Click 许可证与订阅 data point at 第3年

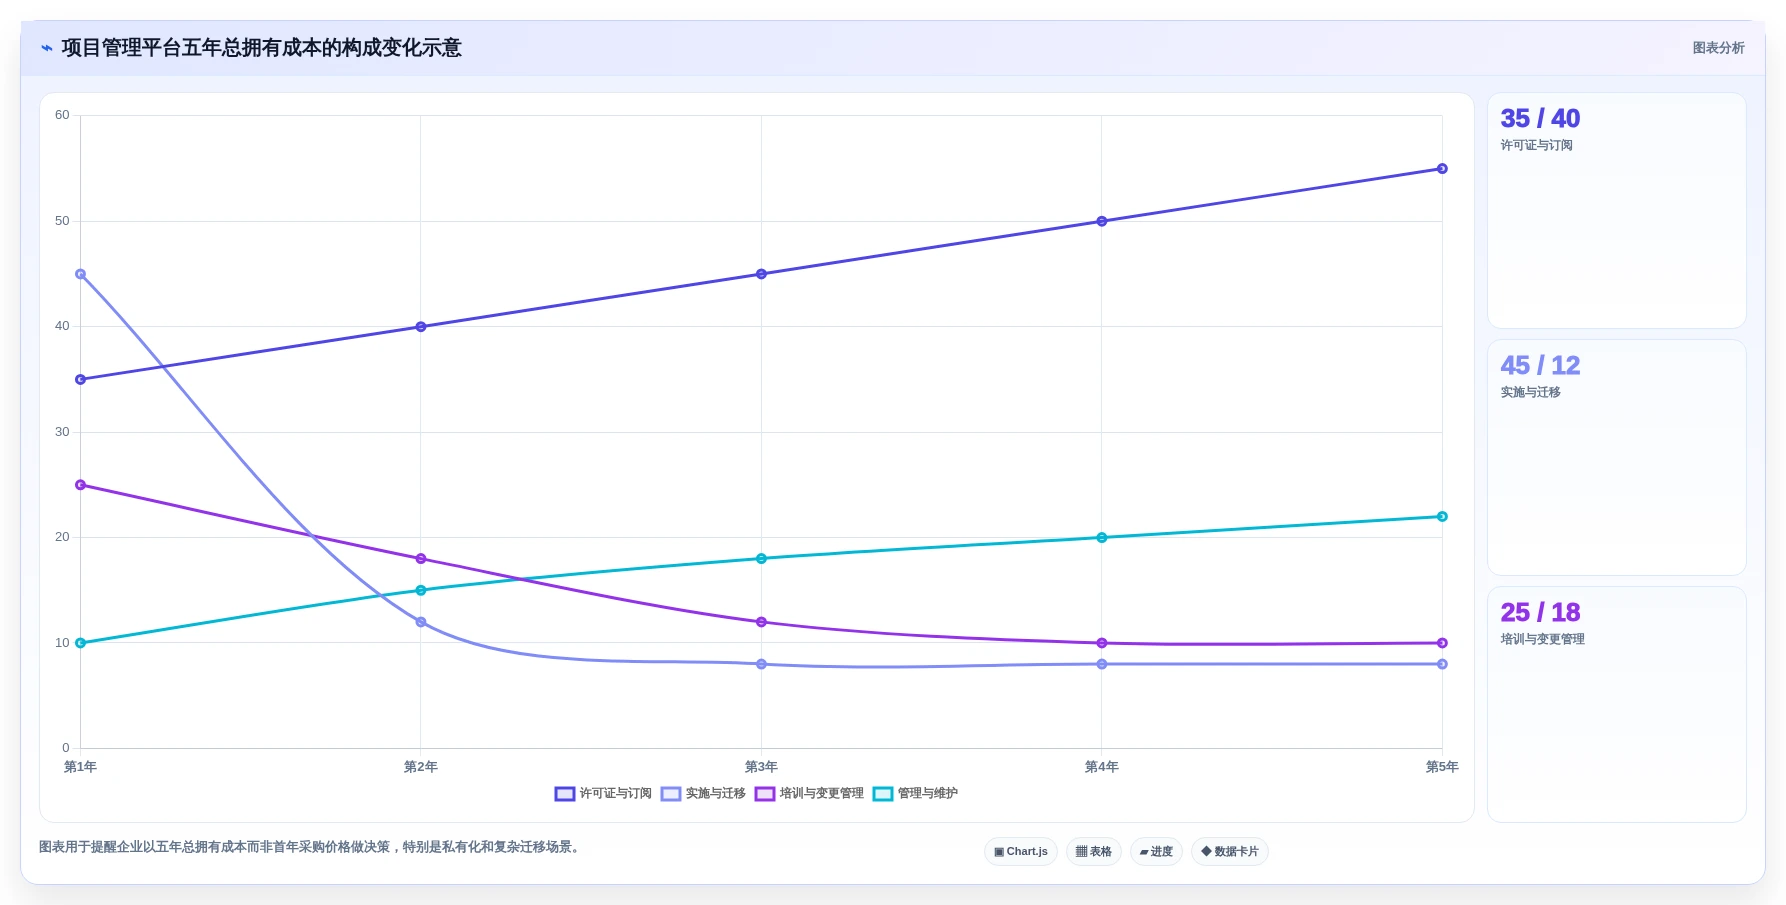click(761, 274)
